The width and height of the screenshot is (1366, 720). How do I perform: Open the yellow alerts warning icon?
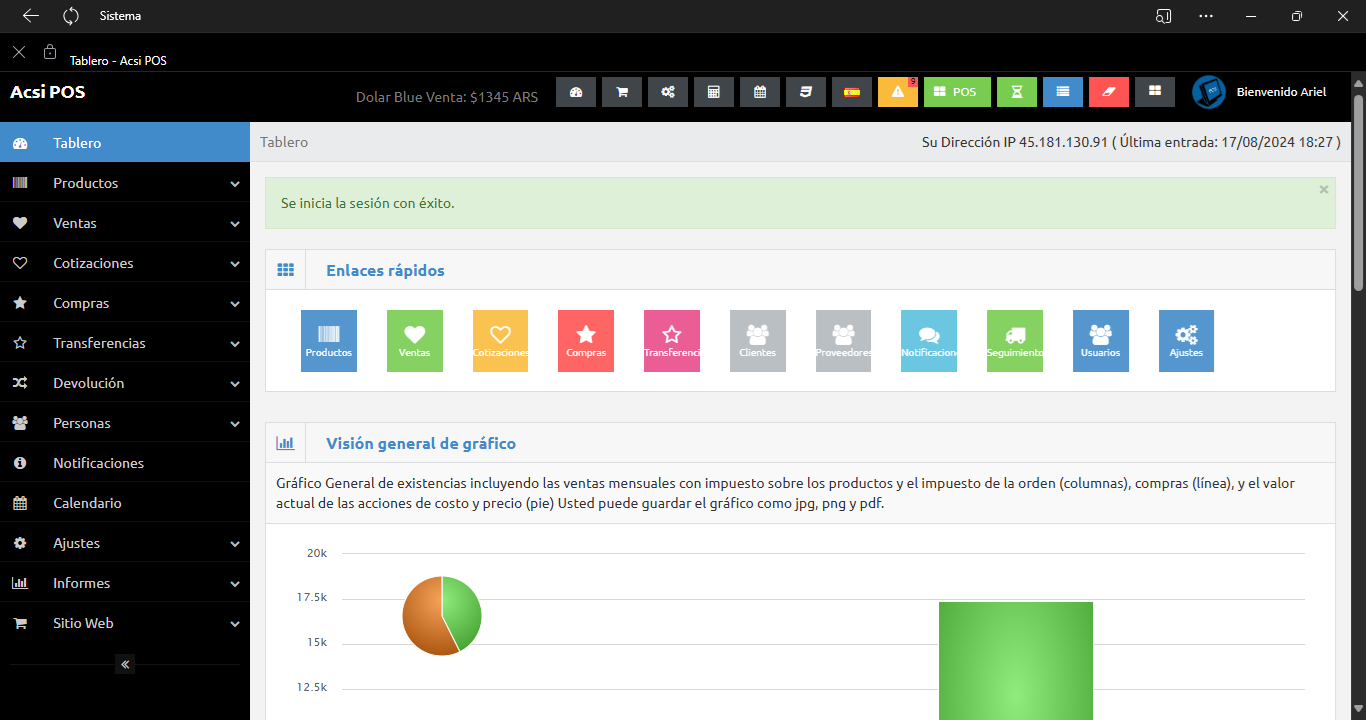coord(897,92)
